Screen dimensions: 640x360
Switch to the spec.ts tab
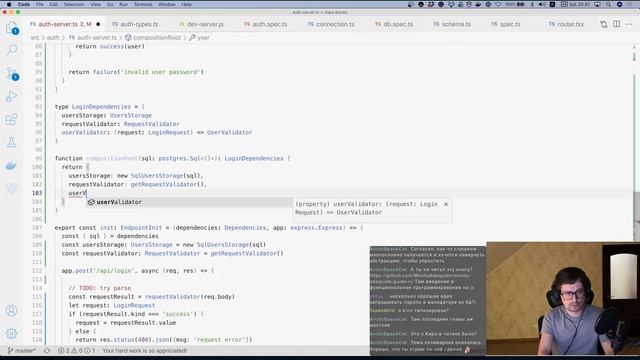(x=510, y=24)
